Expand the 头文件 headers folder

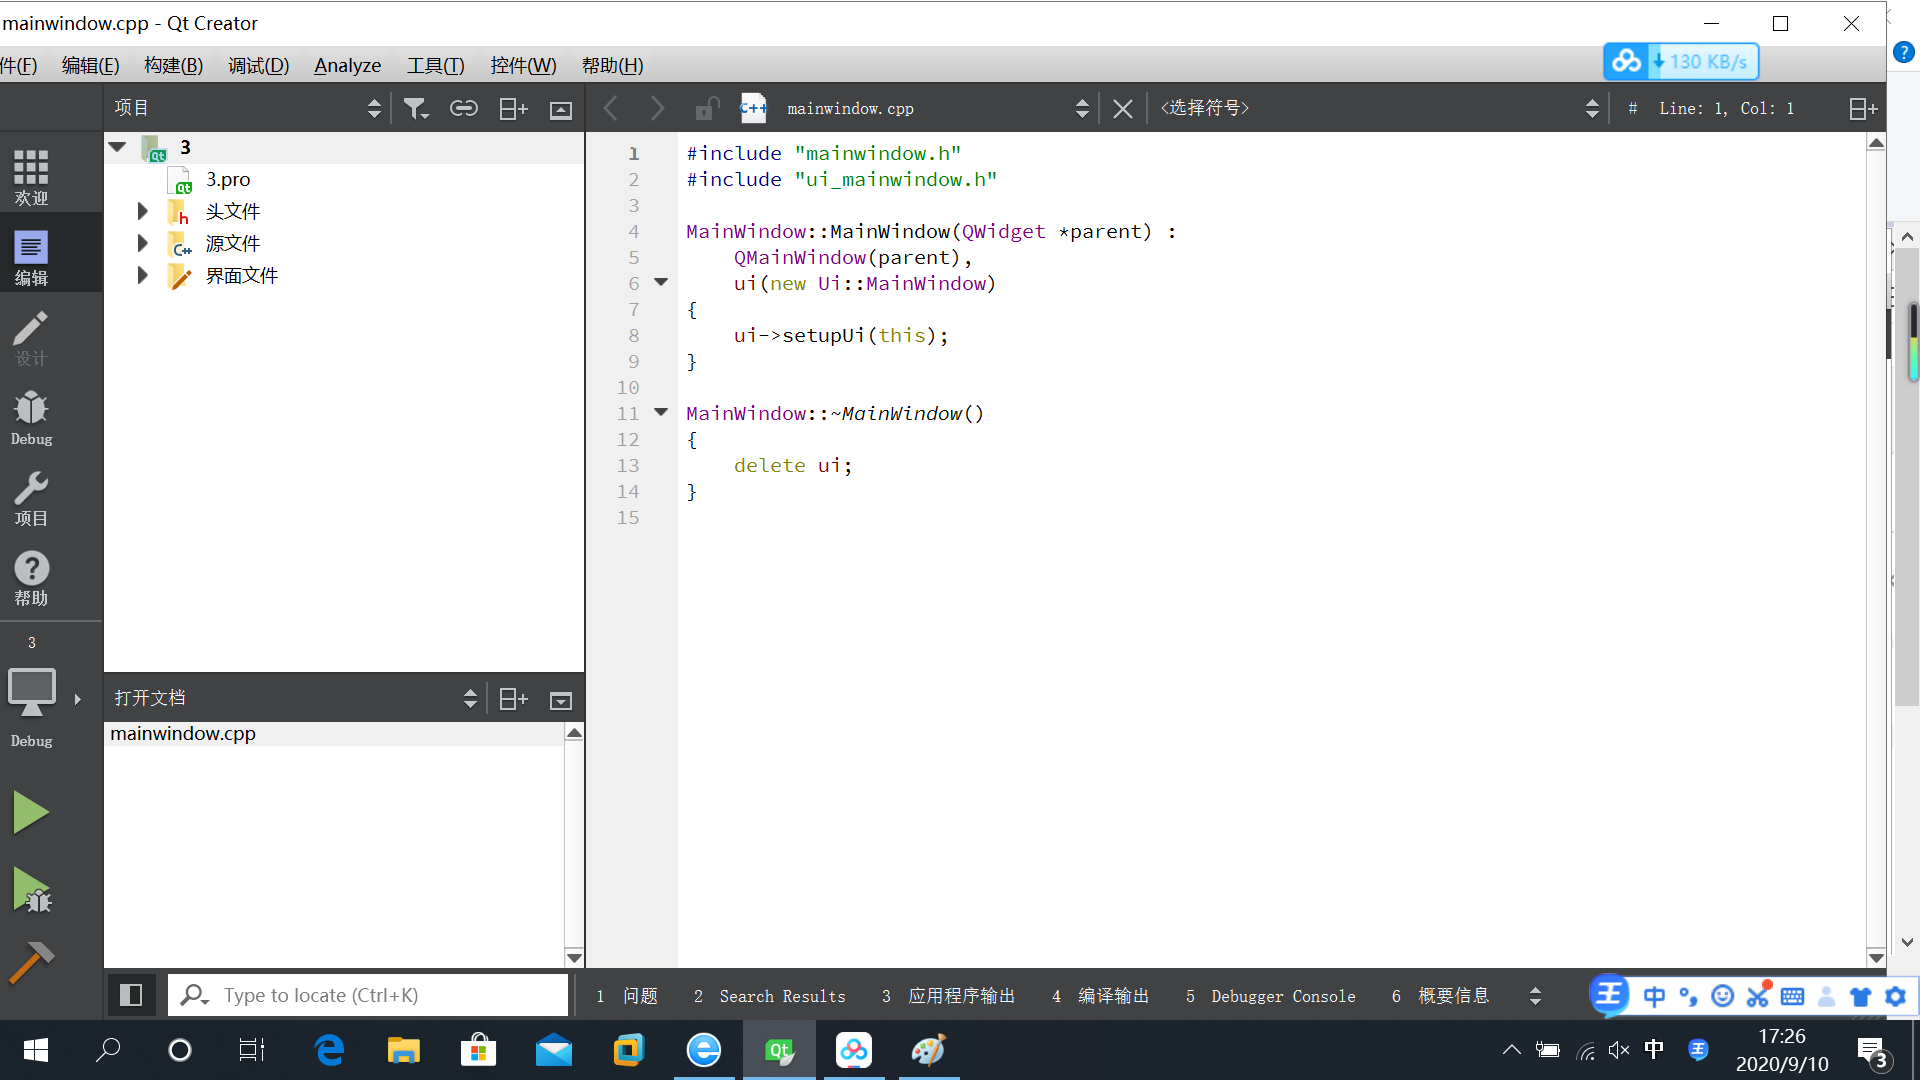(x=142, y=211)
